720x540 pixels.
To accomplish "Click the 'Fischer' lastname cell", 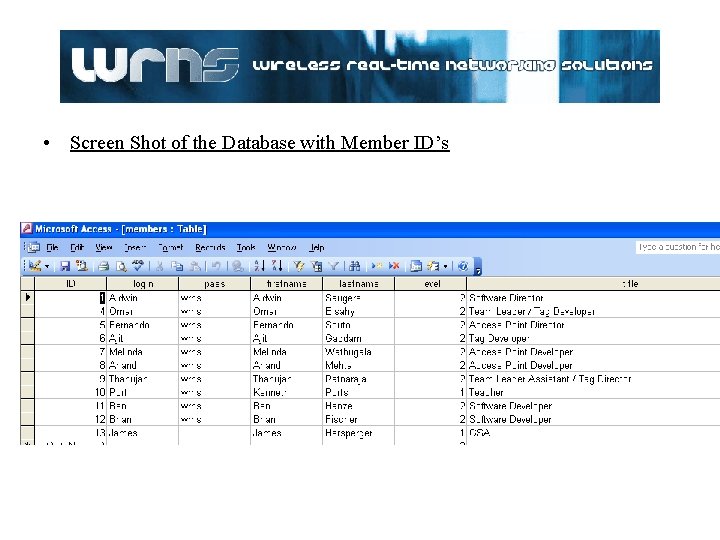I will coord(359,419).
